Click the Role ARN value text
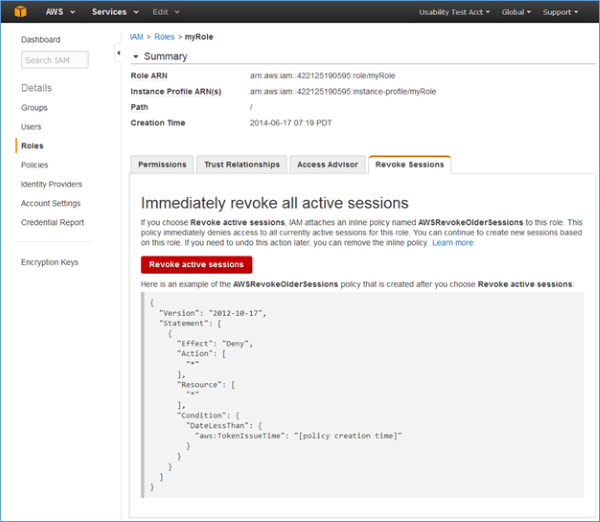Viewport: 600px width, 522px height. [323, 76]
